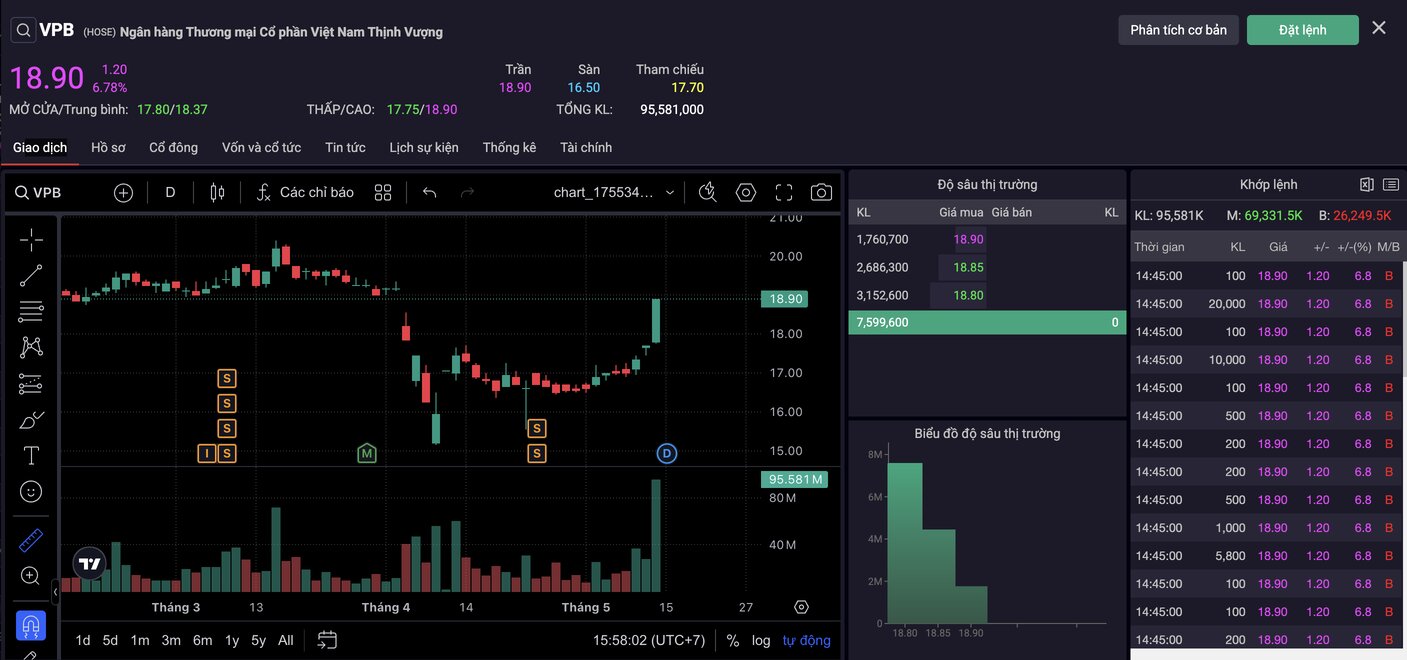Select the 5y time range
Screen dimensions: 1407x660
coord(258,640)
